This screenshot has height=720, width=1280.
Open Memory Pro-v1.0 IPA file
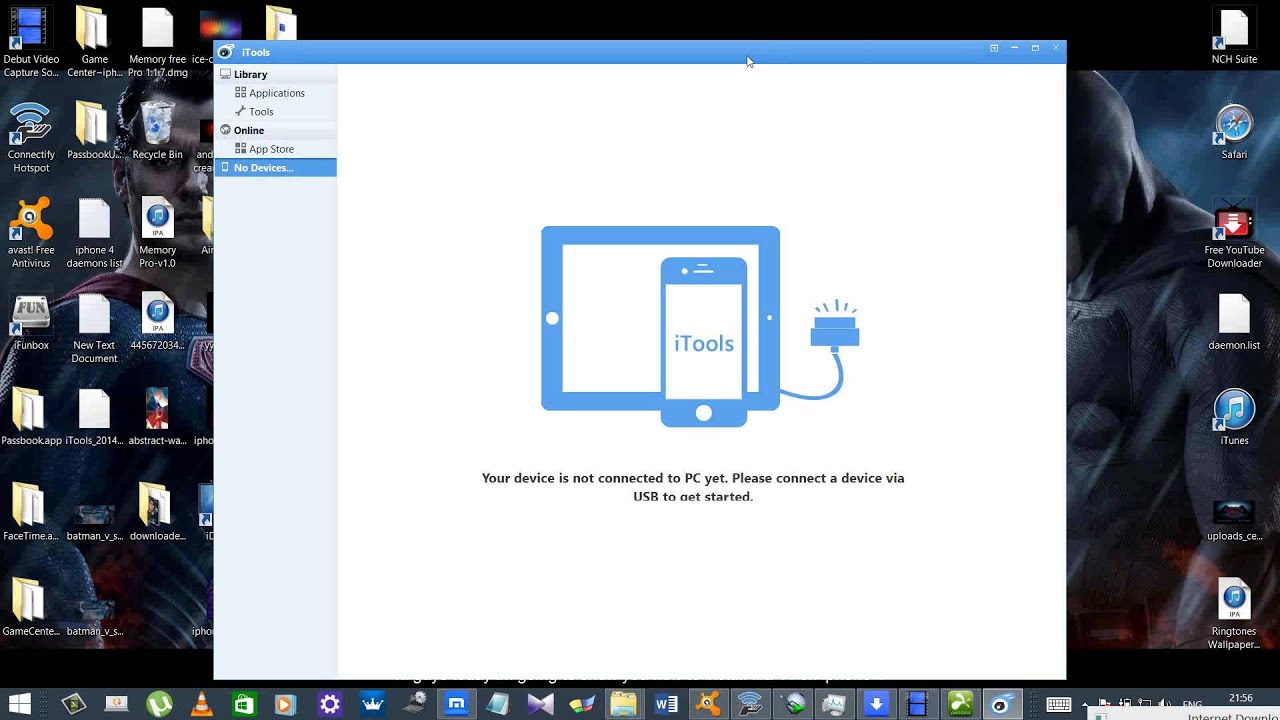pos(157,234)
